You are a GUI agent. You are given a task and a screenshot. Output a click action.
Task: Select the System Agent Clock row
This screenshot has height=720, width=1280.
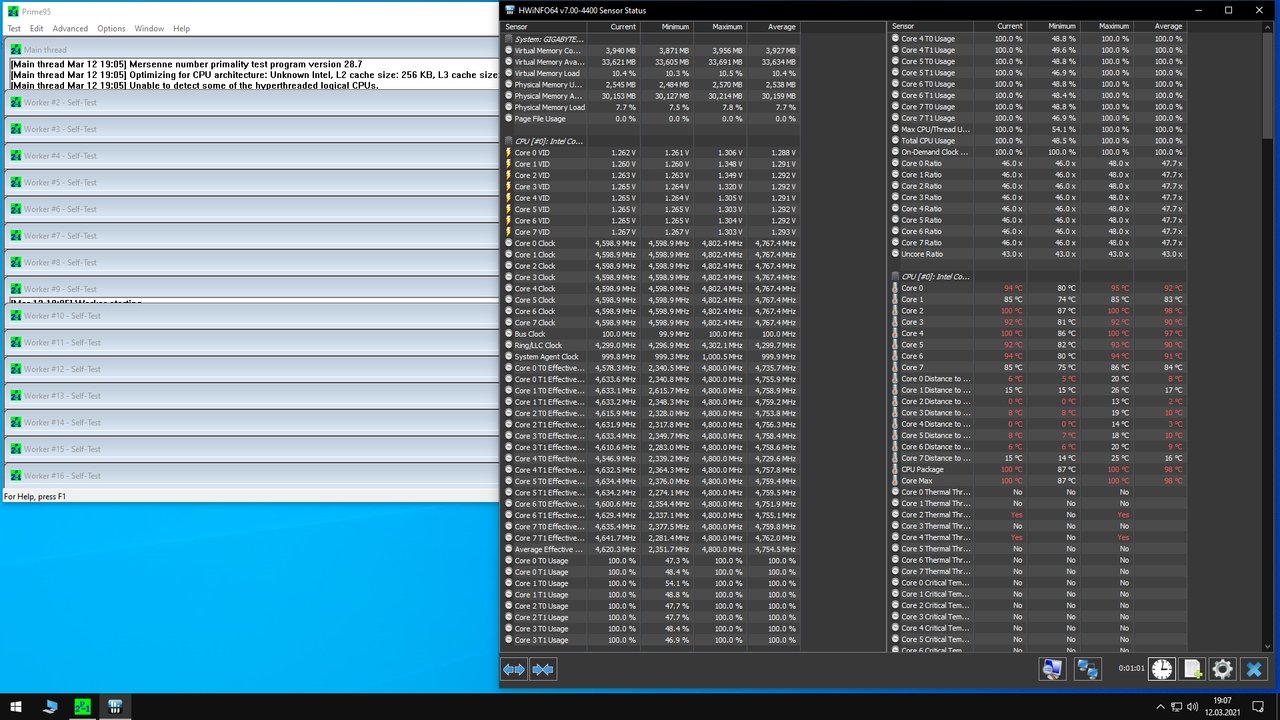(x=650, y=356)
